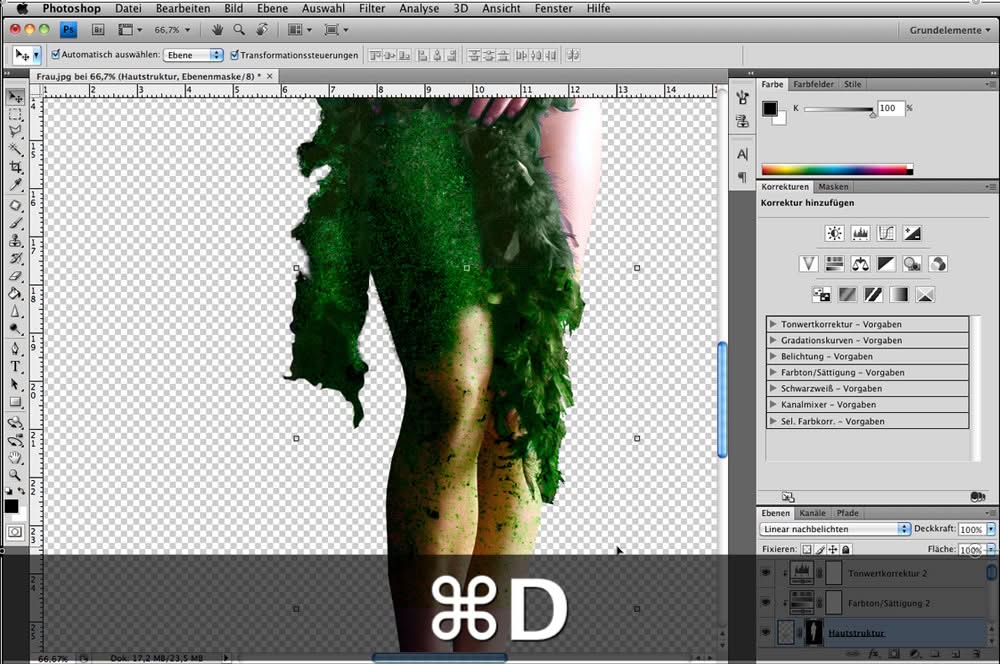
Task: Expand 'Belichtung – Vorgaben' presets
Action: coord(773,356)
